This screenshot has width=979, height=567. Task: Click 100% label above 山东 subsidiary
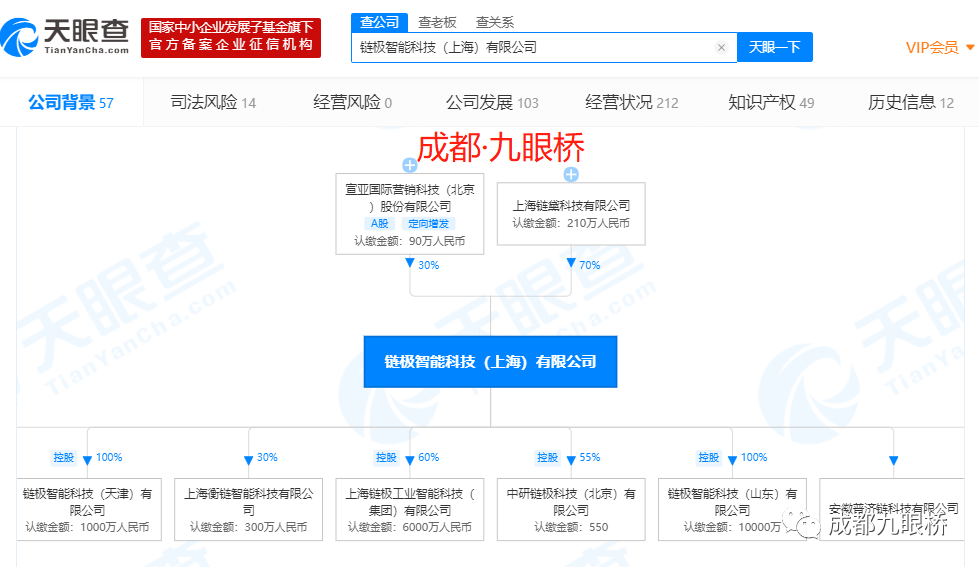754,457
